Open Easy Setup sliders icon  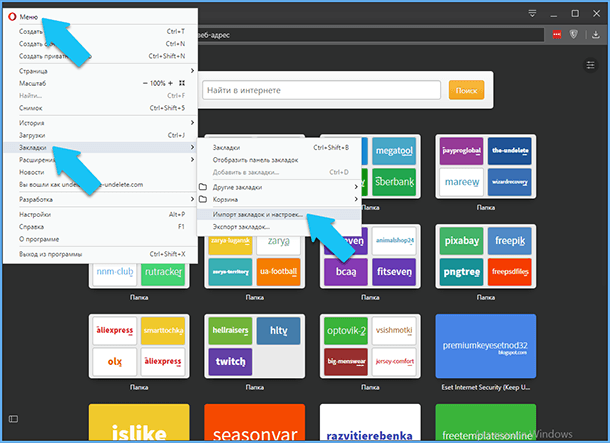591,65
